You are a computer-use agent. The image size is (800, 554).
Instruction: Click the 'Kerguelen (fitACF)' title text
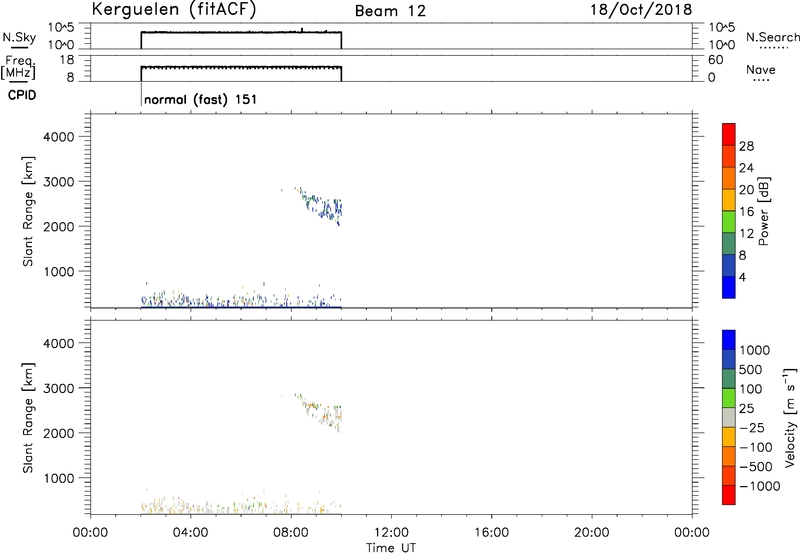point(173,10)
